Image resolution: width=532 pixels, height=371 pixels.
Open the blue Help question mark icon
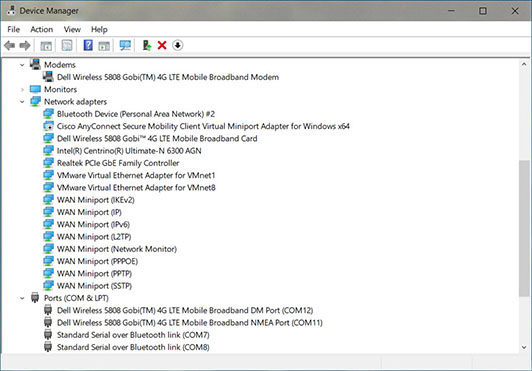pos(88,45)
